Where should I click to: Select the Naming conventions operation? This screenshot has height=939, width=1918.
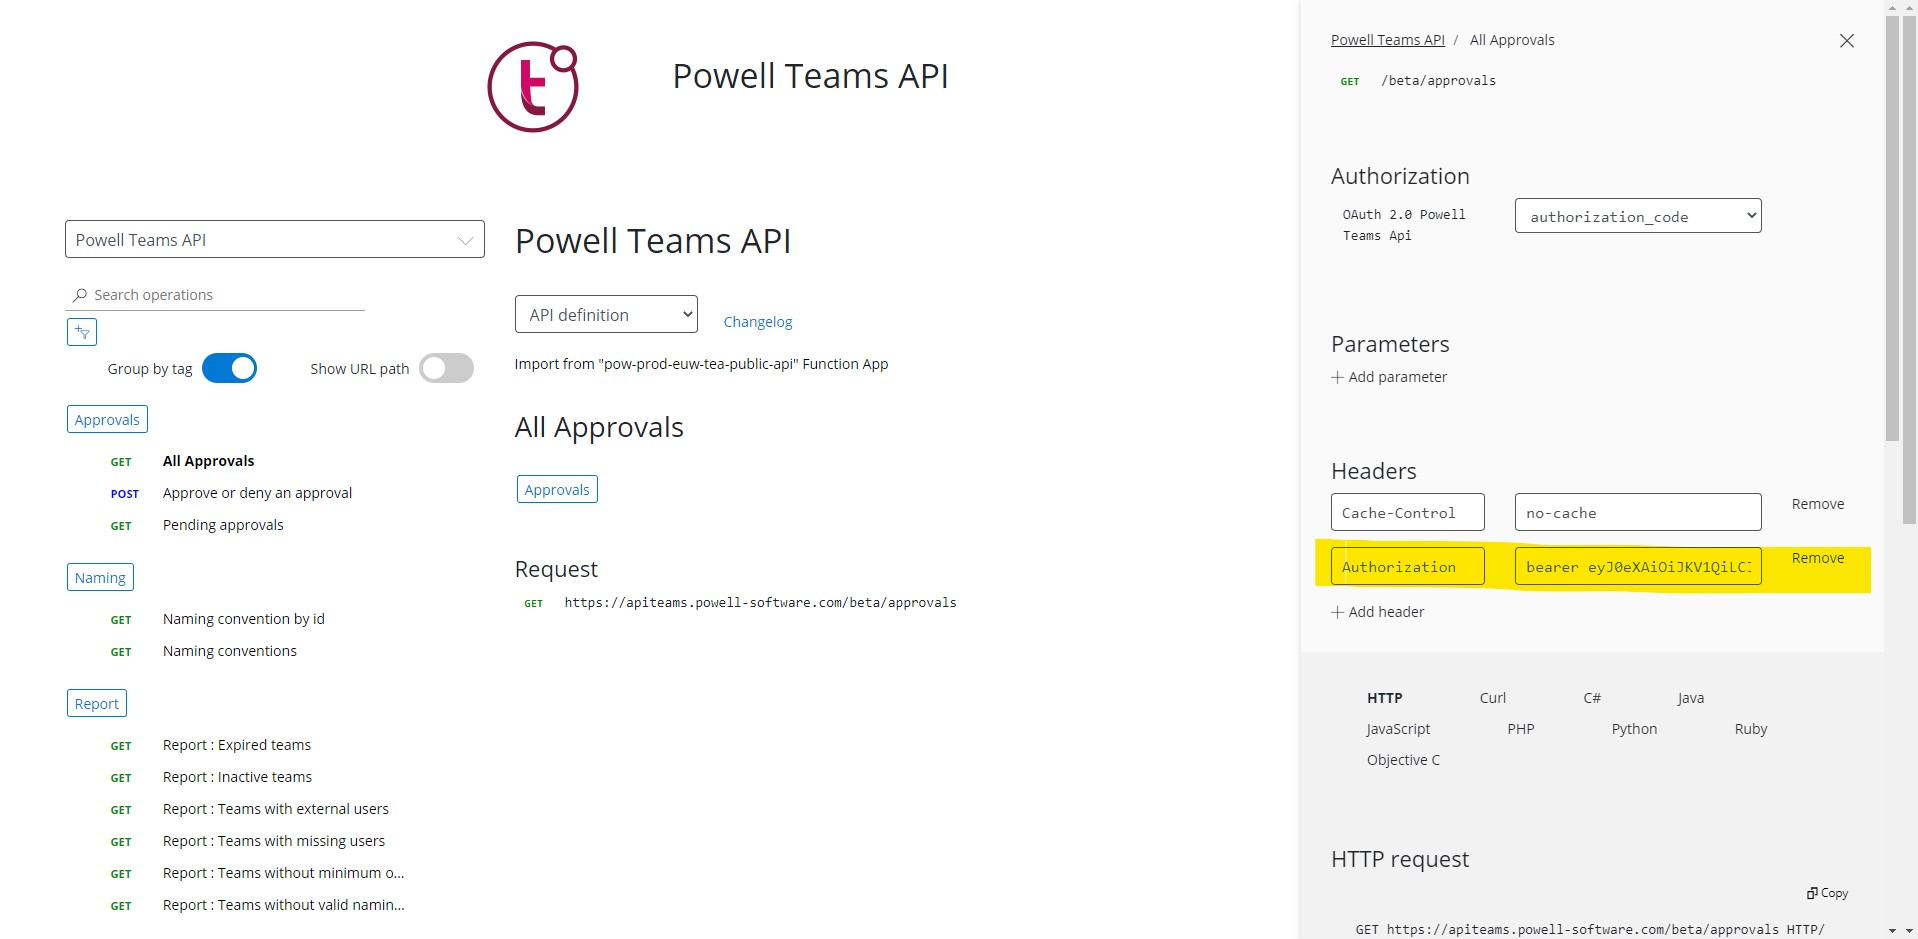point(230,651)
